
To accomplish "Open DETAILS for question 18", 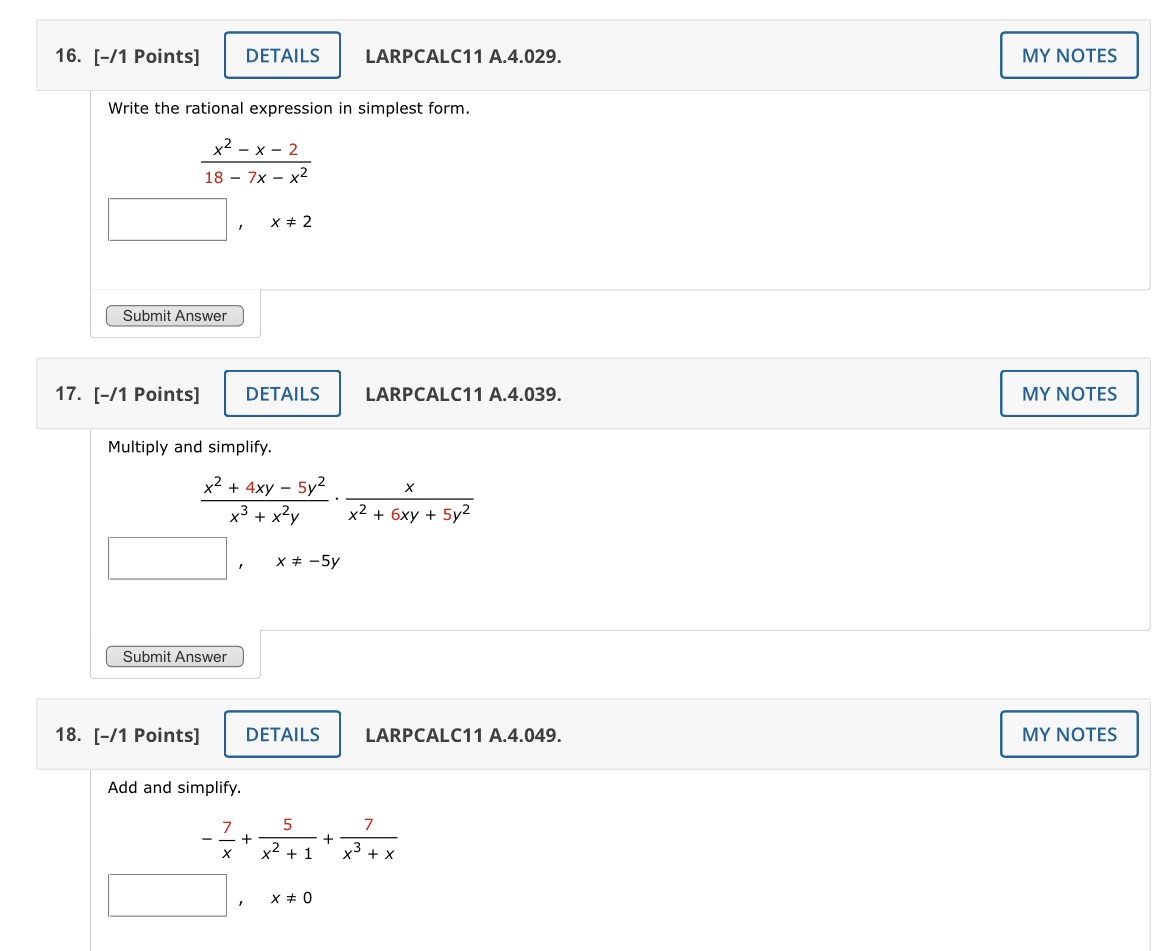I will 282,734.
